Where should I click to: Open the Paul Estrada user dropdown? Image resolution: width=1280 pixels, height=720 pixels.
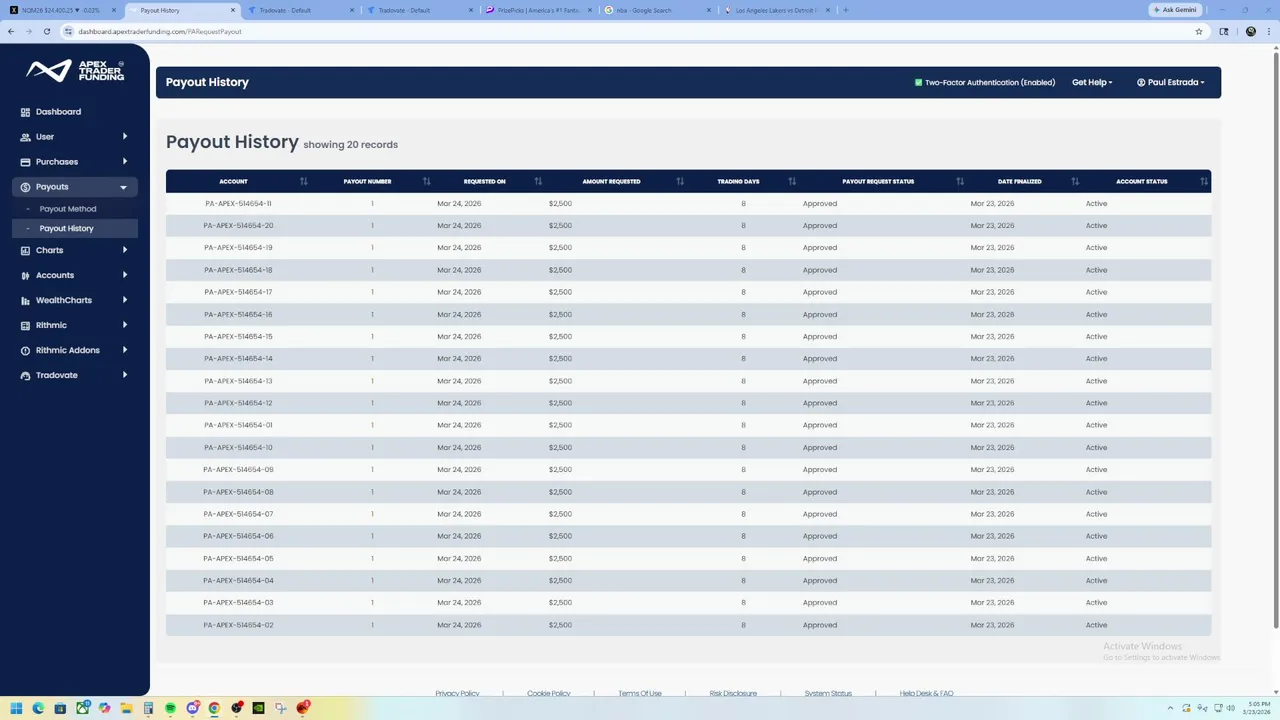tap(1171, 82)
